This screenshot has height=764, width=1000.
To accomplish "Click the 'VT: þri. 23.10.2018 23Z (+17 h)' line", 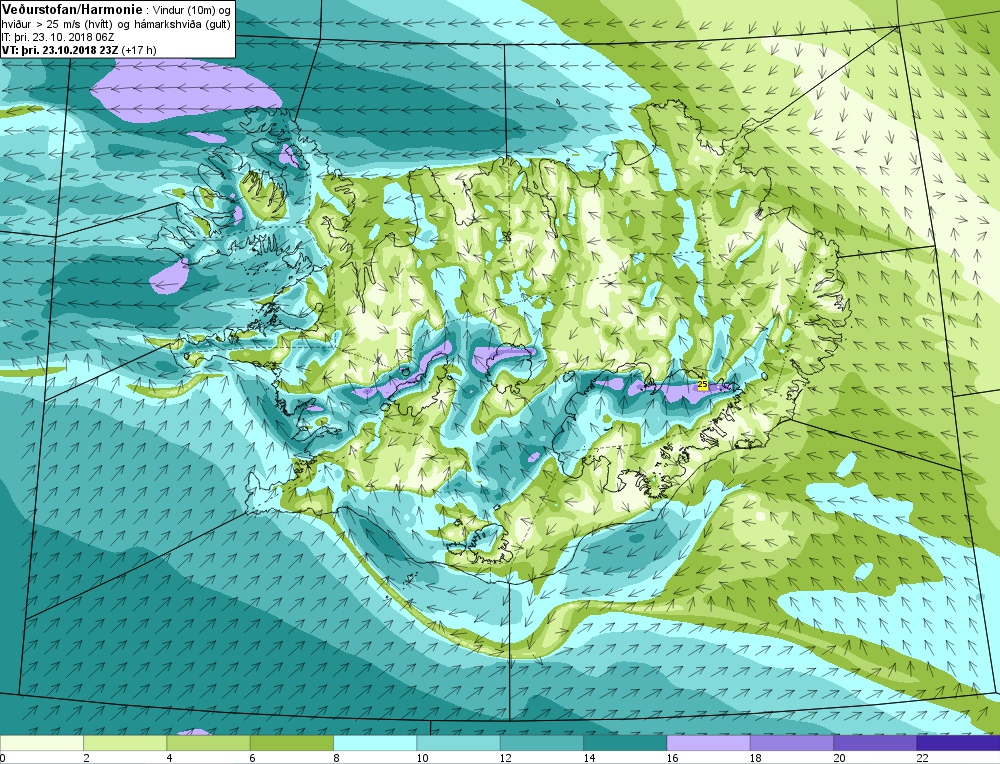I will (78, 50).
